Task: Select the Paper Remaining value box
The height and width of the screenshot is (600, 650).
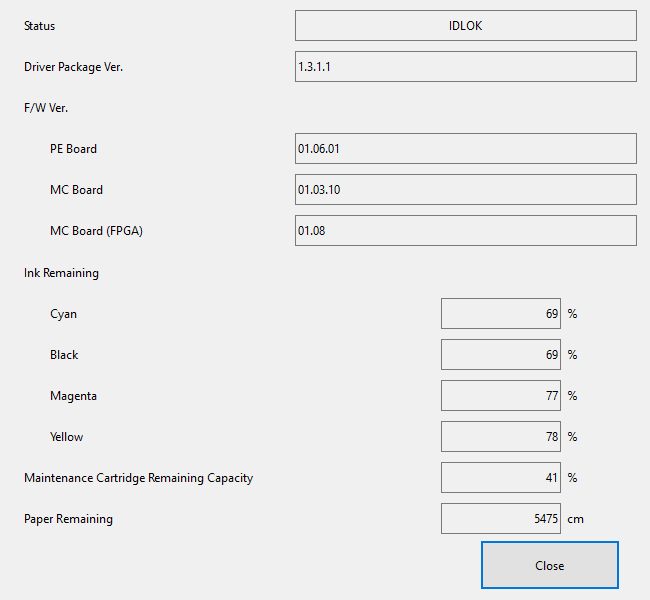Action: pos(500,519)
